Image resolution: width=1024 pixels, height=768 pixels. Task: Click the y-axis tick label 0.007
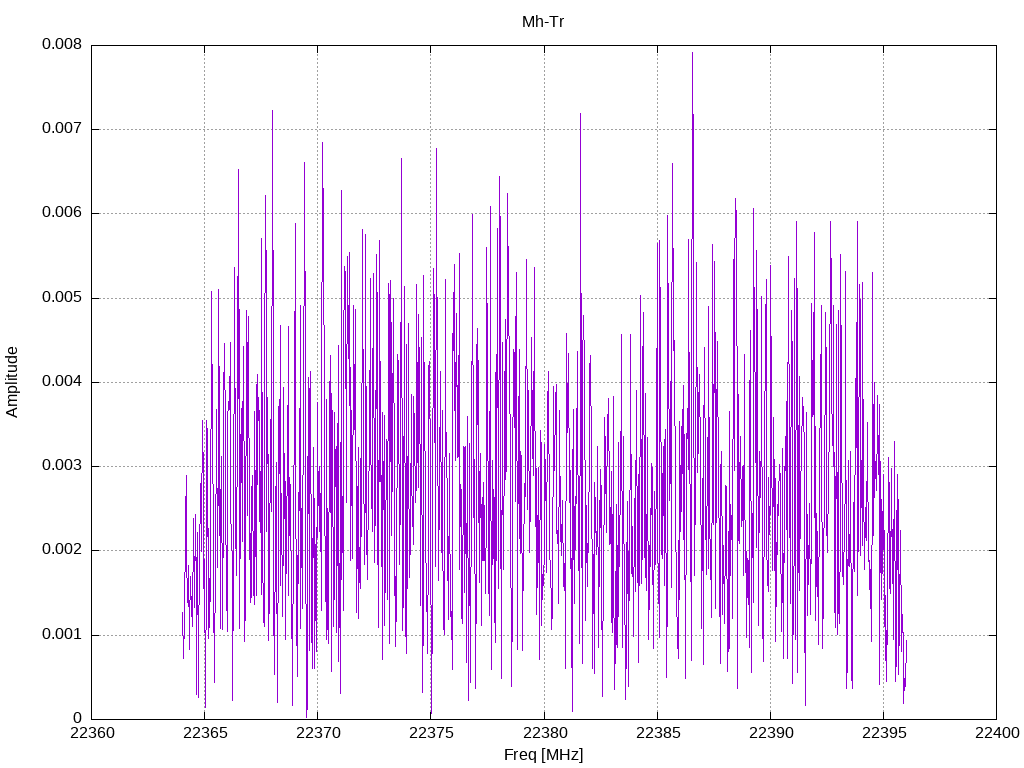pyautogui.click(x=62, y=129)
